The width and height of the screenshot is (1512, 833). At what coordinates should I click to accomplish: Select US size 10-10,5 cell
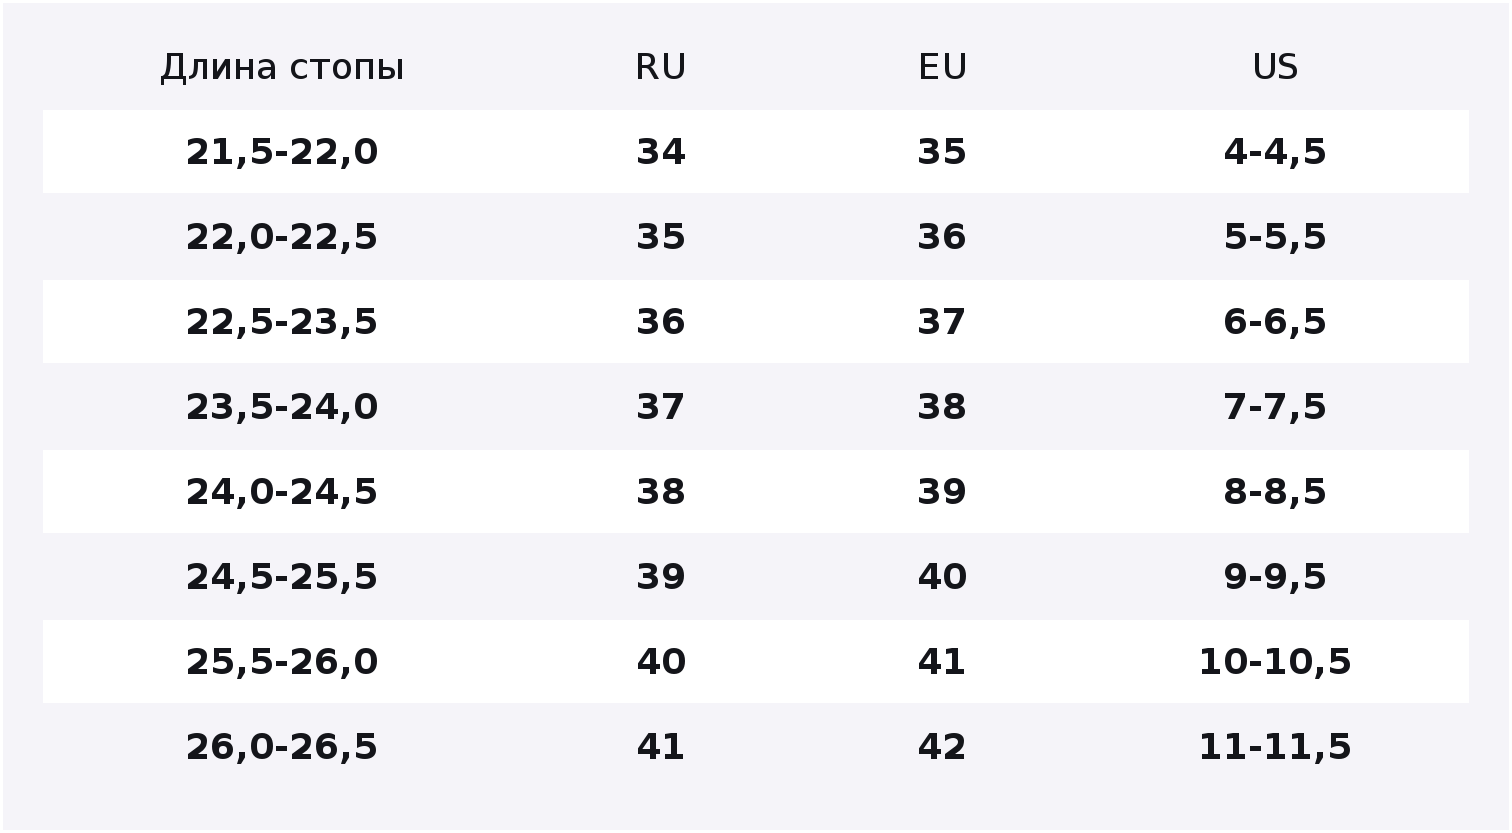pos(1275,662)
